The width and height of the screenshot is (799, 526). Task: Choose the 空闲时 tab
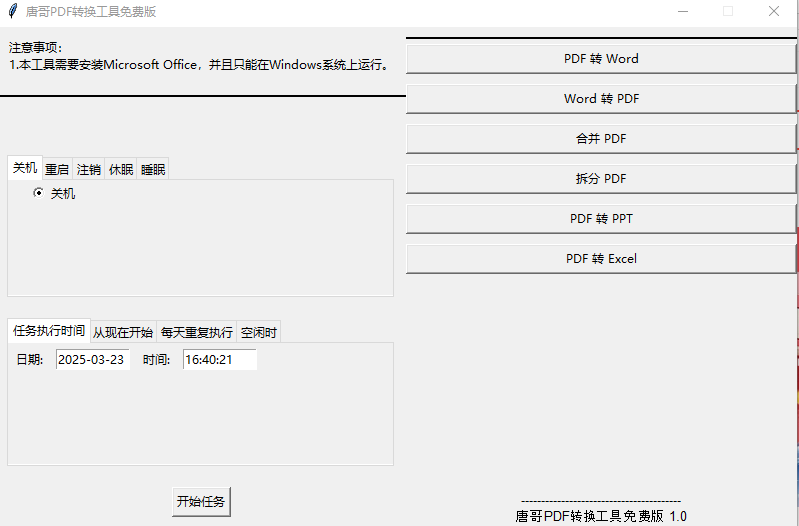pyautogui.click(x=259, y=332)
